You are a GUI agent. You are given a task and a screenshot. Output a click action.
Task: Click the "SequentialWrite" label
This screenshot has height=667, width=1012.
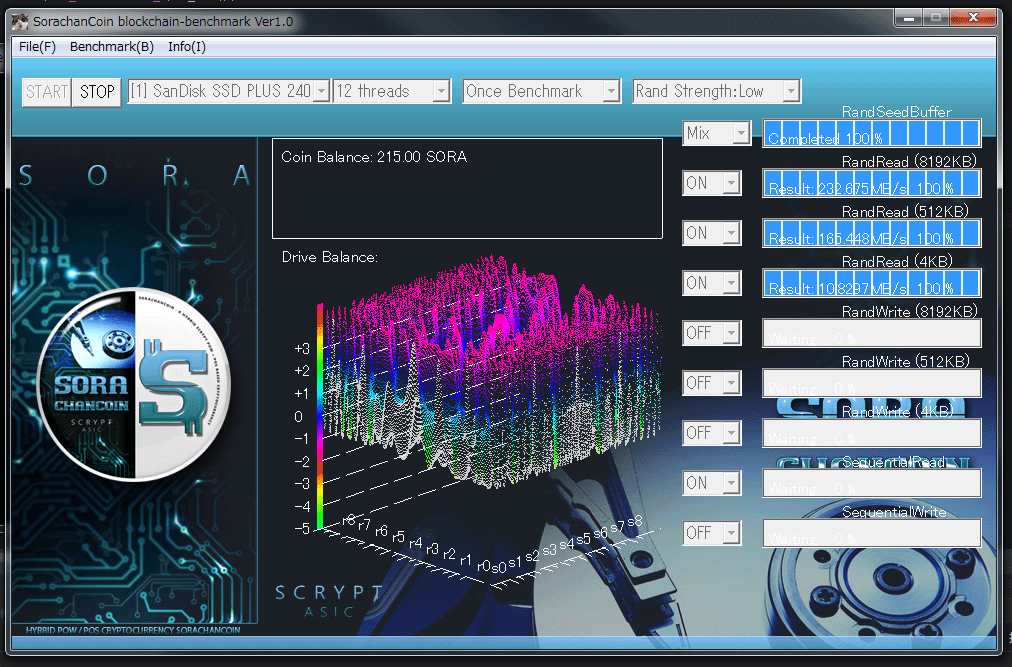coord(895,512)
